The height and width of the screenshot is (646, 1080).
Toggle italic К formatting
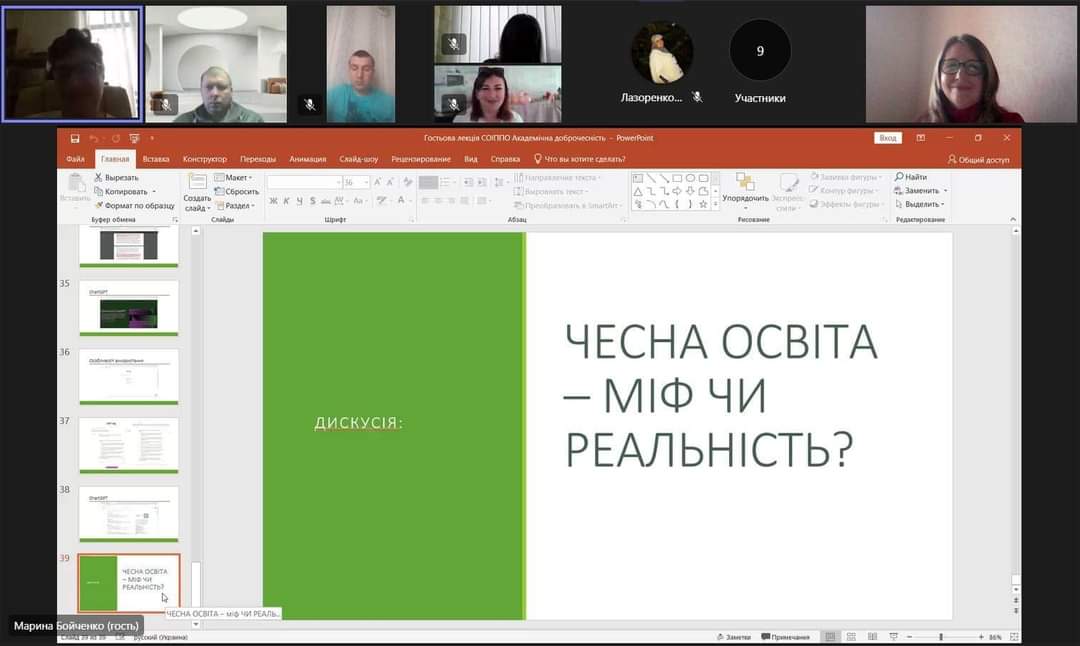coord(287,201)
